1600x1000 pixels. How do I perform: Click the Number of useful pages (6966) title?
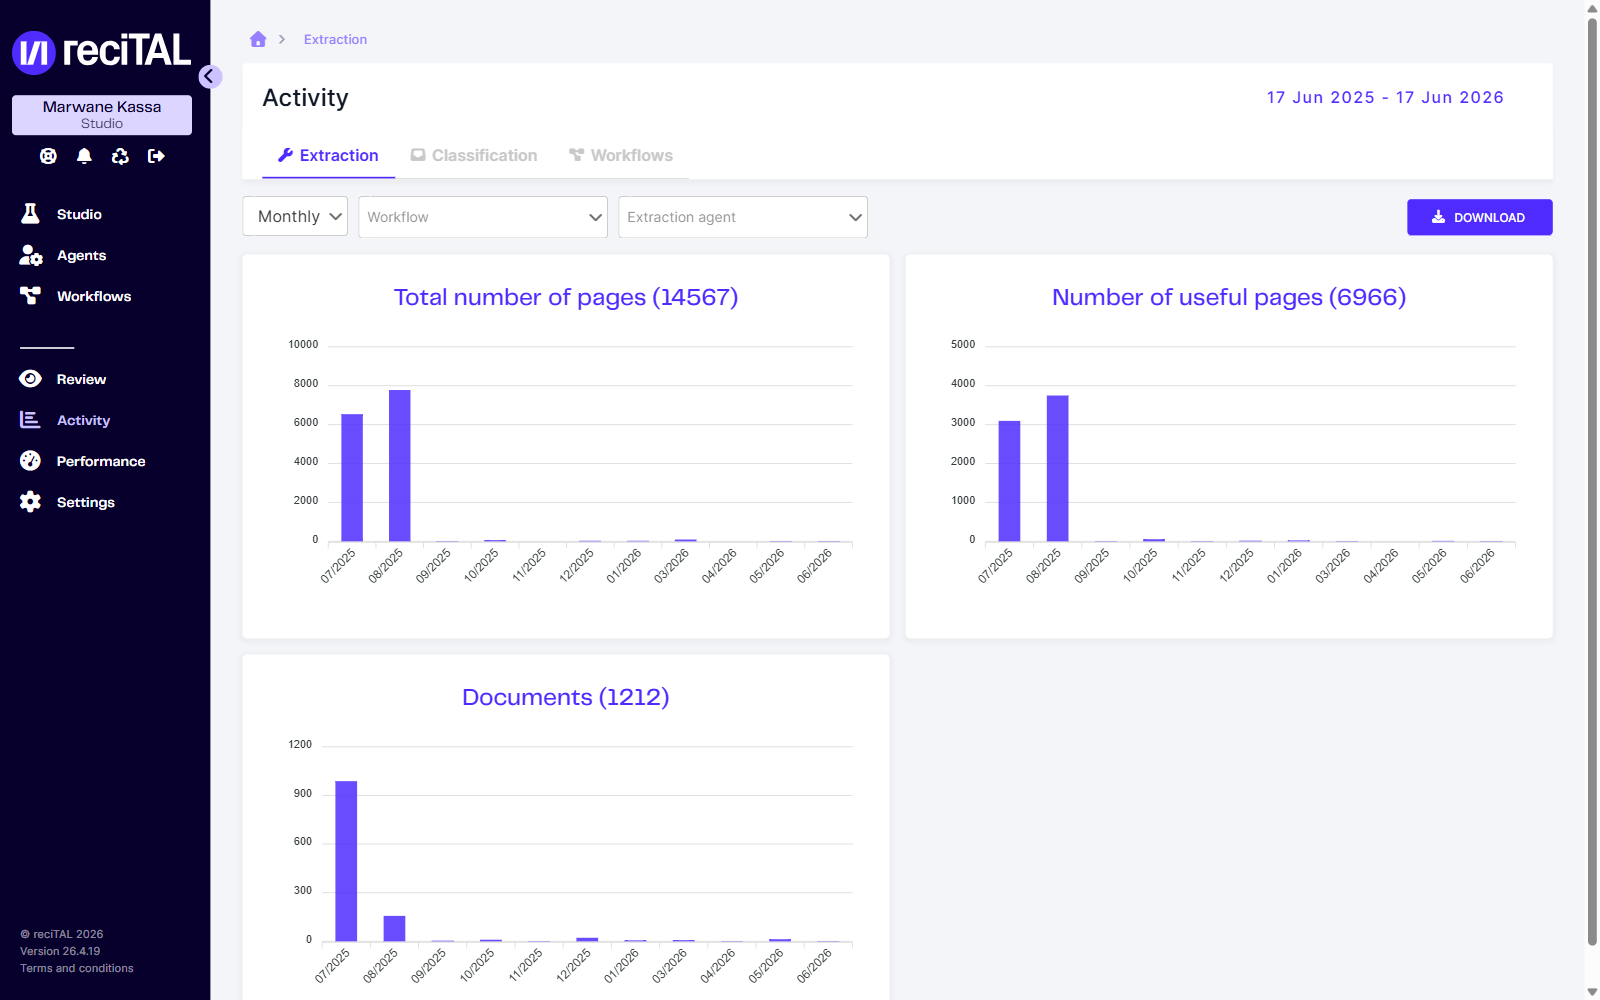[x=1229, y=297]
